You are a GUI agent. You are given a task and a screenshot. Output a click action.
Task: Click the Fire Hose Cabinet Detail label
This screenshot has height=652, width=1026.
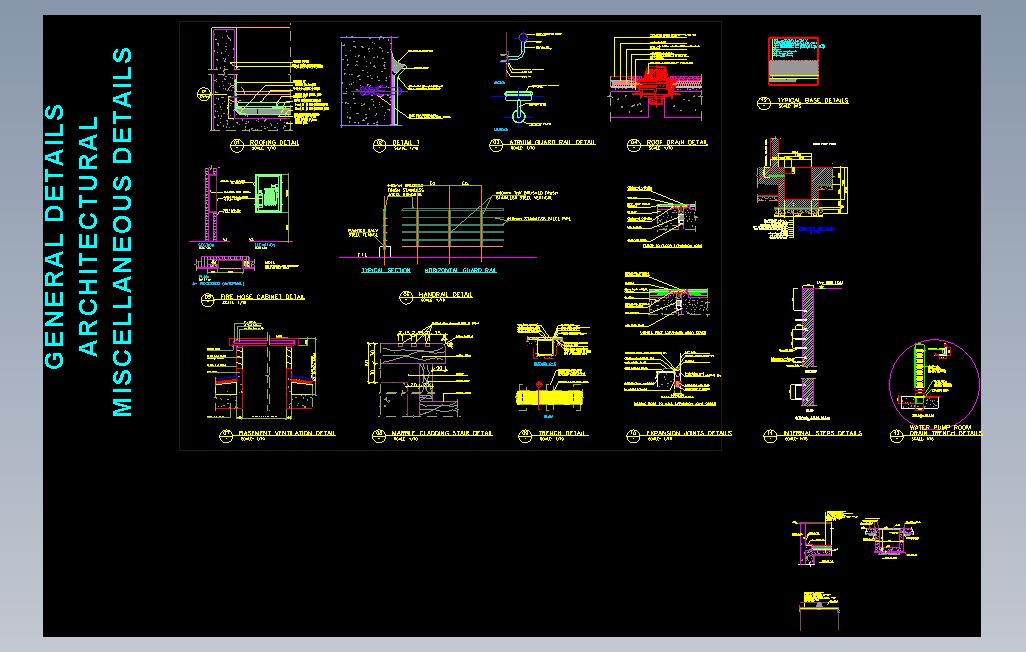point(262,297)
